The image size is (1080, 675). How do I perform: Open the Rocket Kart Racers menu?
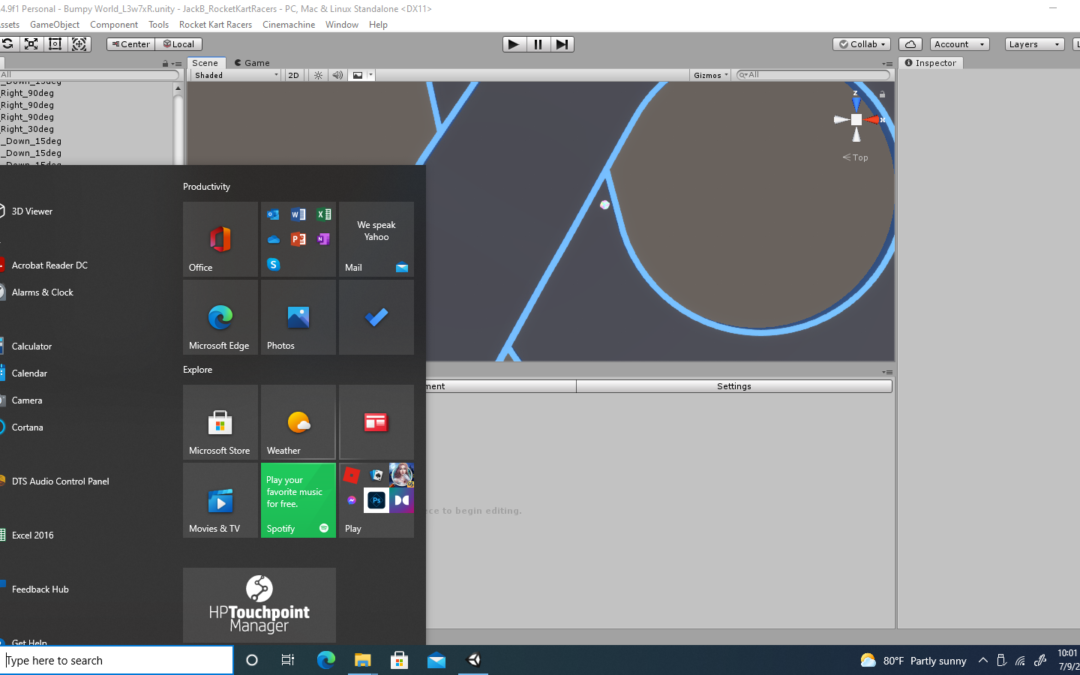point(216,24)
